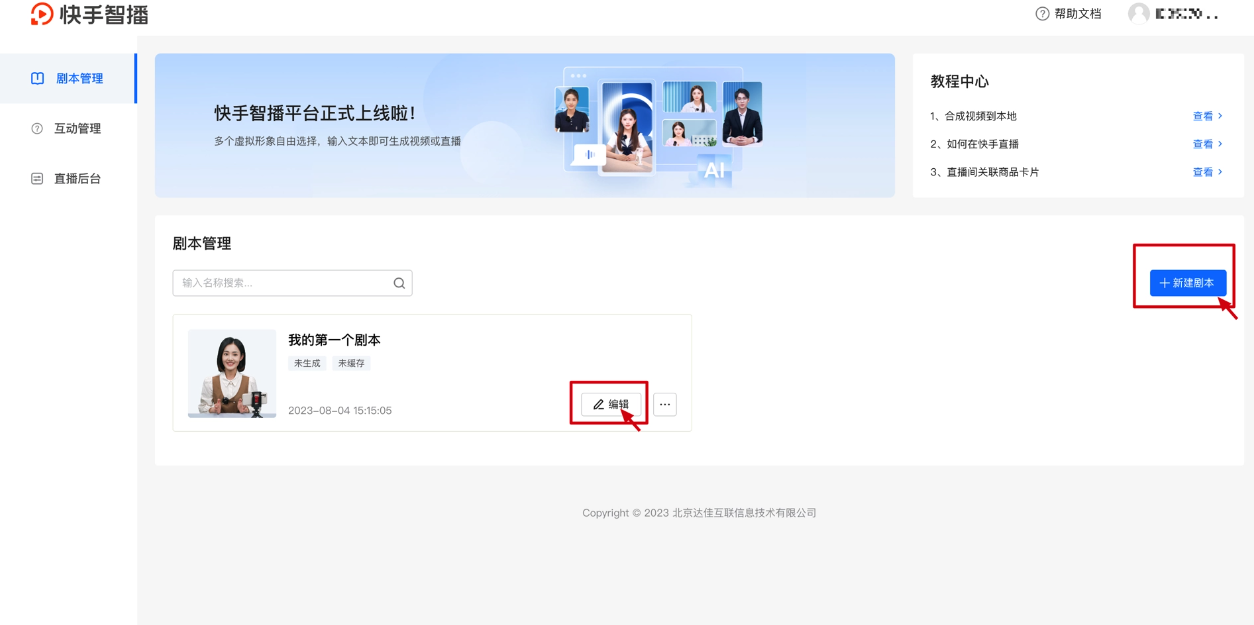This screenshot has height=625, width=1254.
Task: Open the 帮助文档 question mark icon
Action: [1043, 14]
